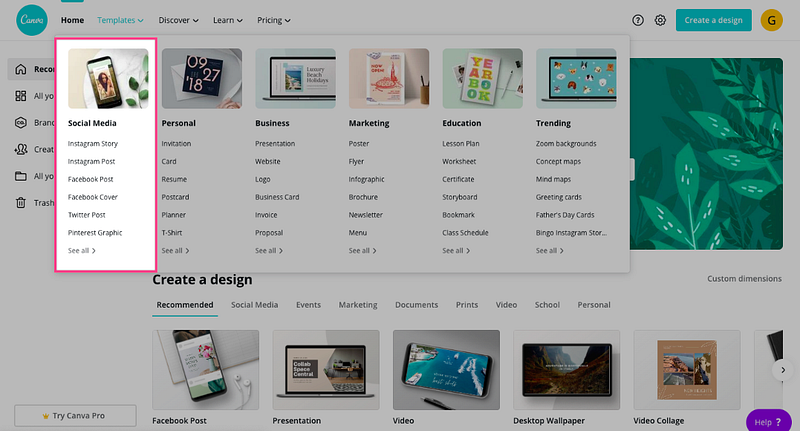Screen dimensions: 800x431
Task: See all Personal templates
Action: pos(175,250)
